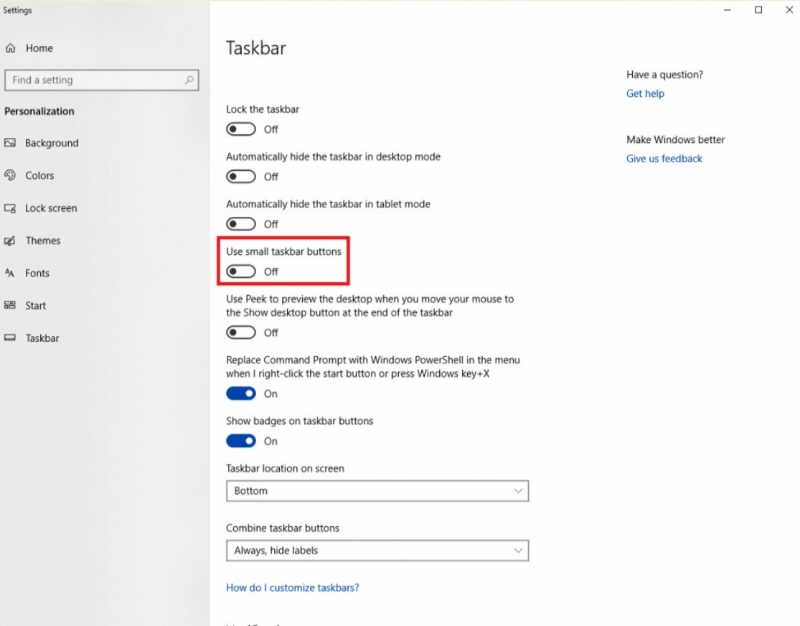Open Themes settings
Screen dimensions: 800x626
click(43, 241)
